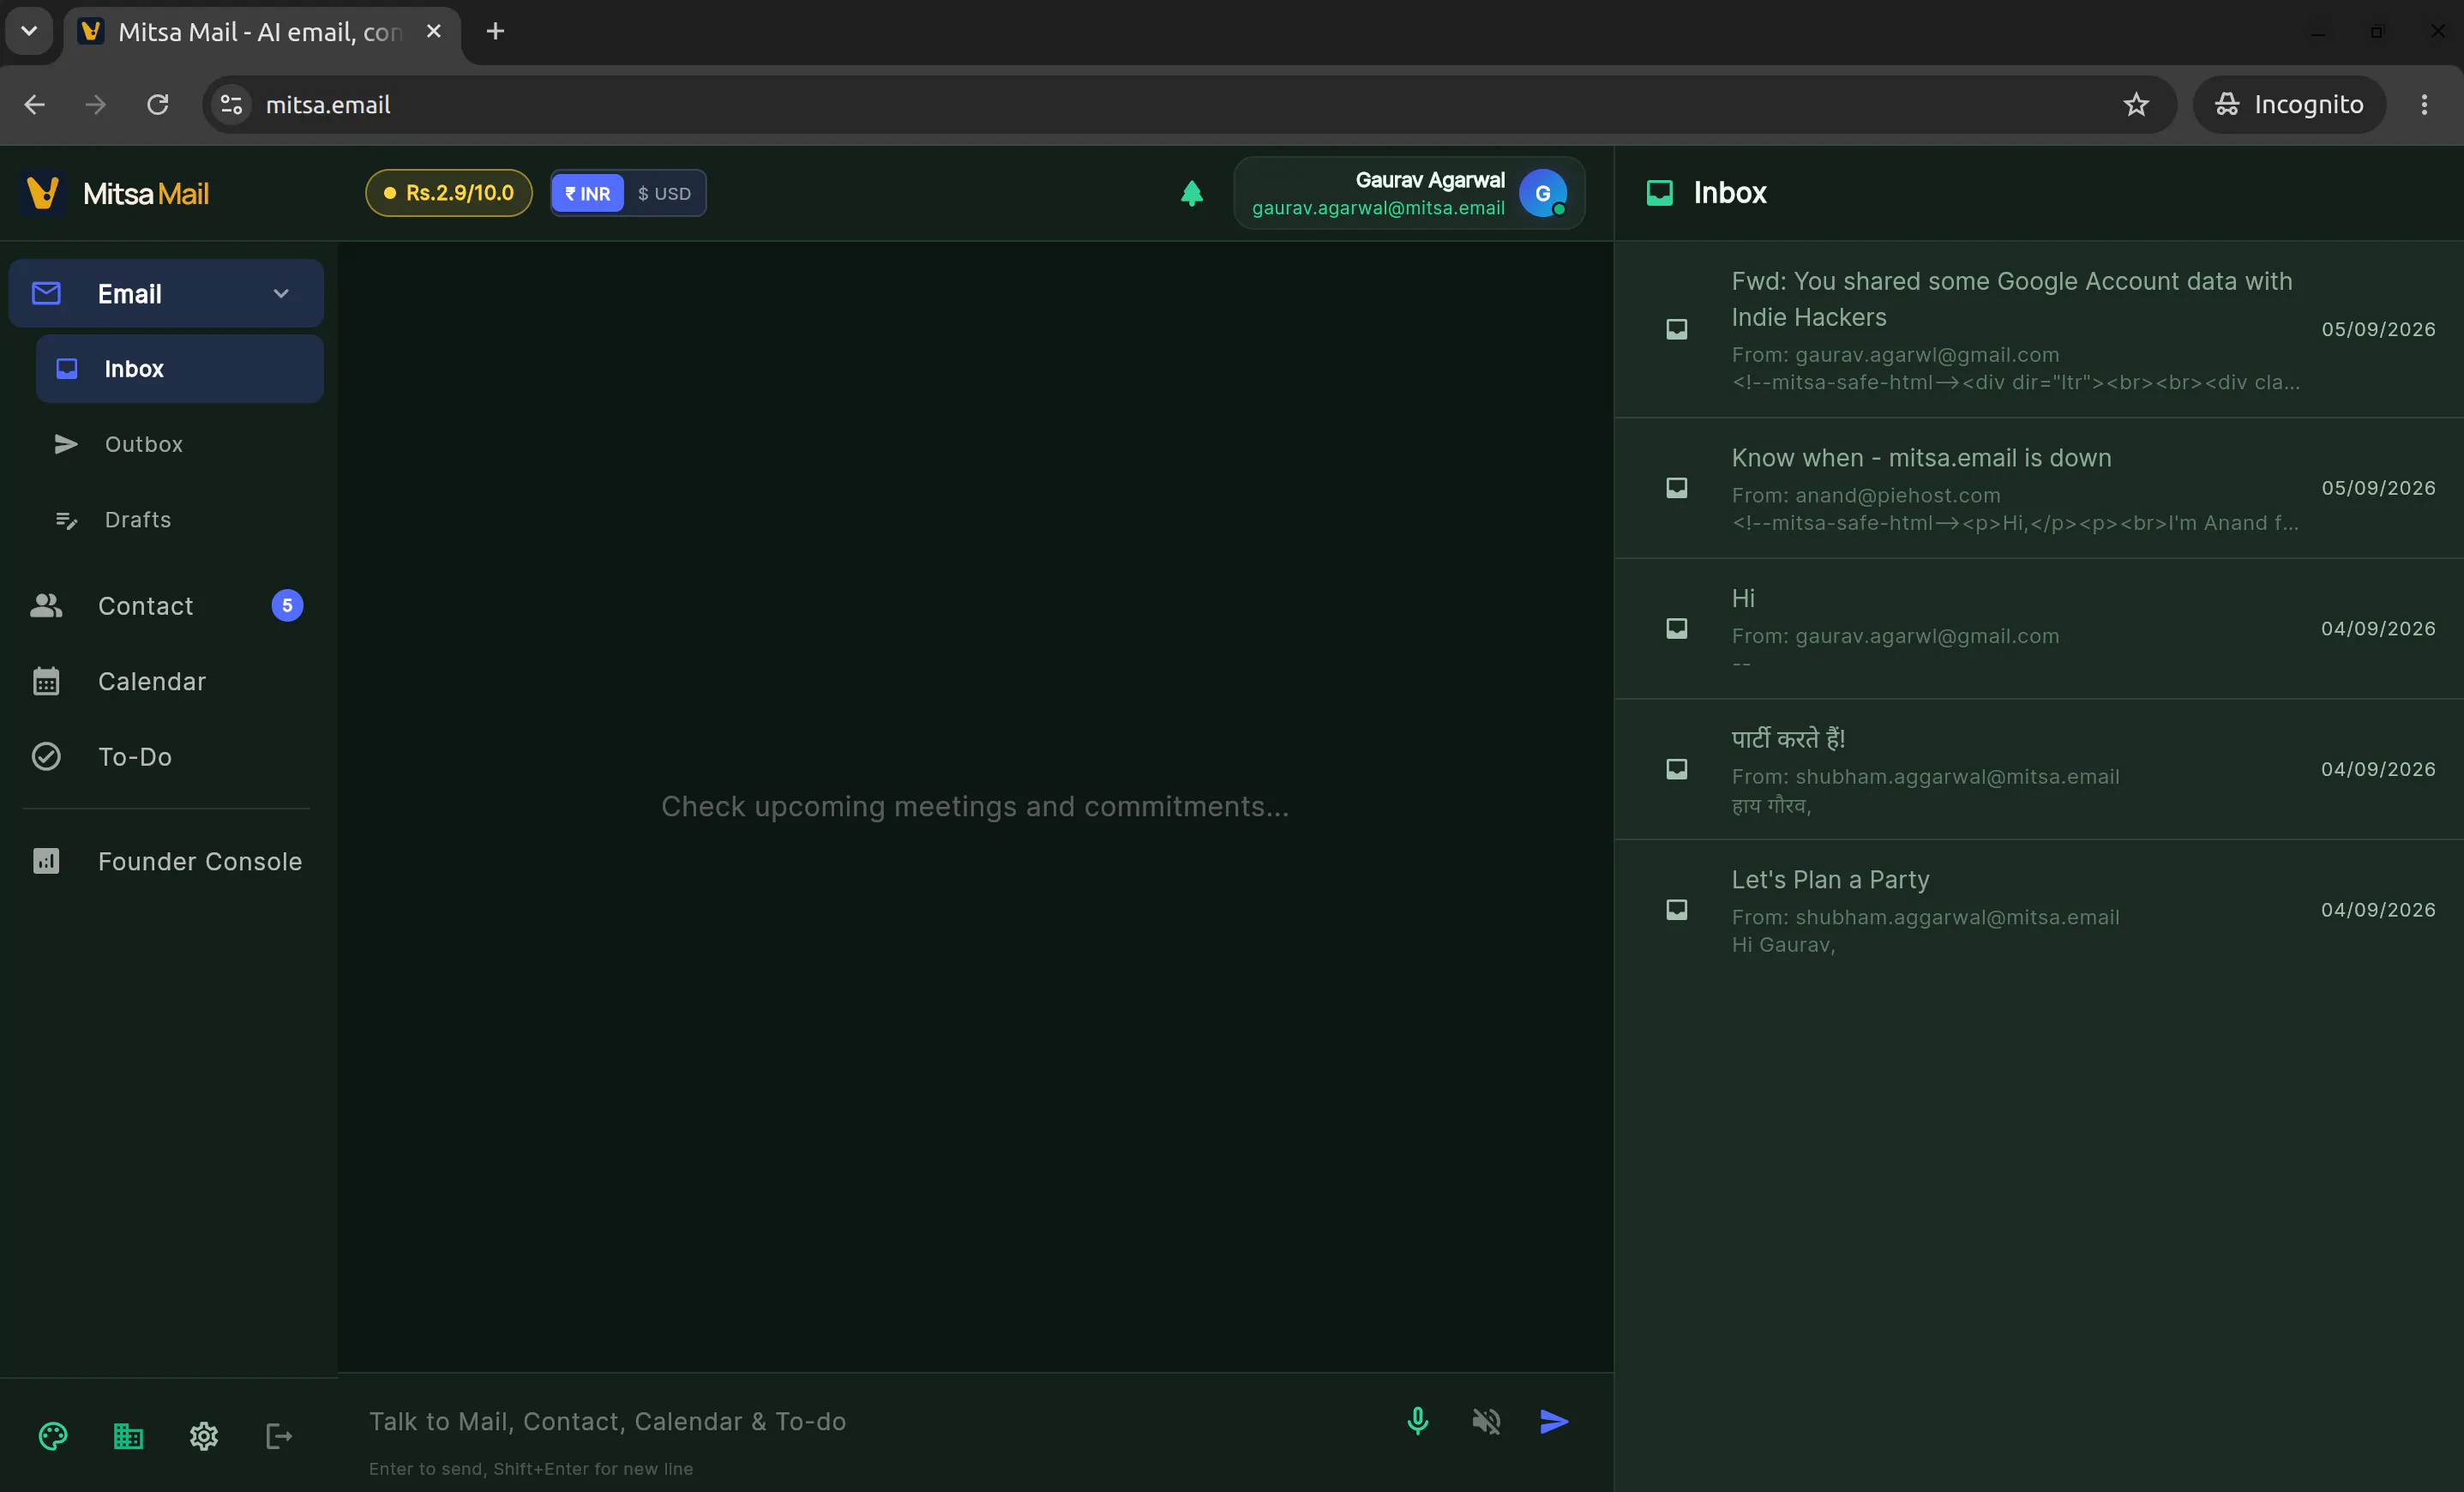Click inbox icon beside 'पार्टी करते हैं!' email

click(x=1677, y=769)
